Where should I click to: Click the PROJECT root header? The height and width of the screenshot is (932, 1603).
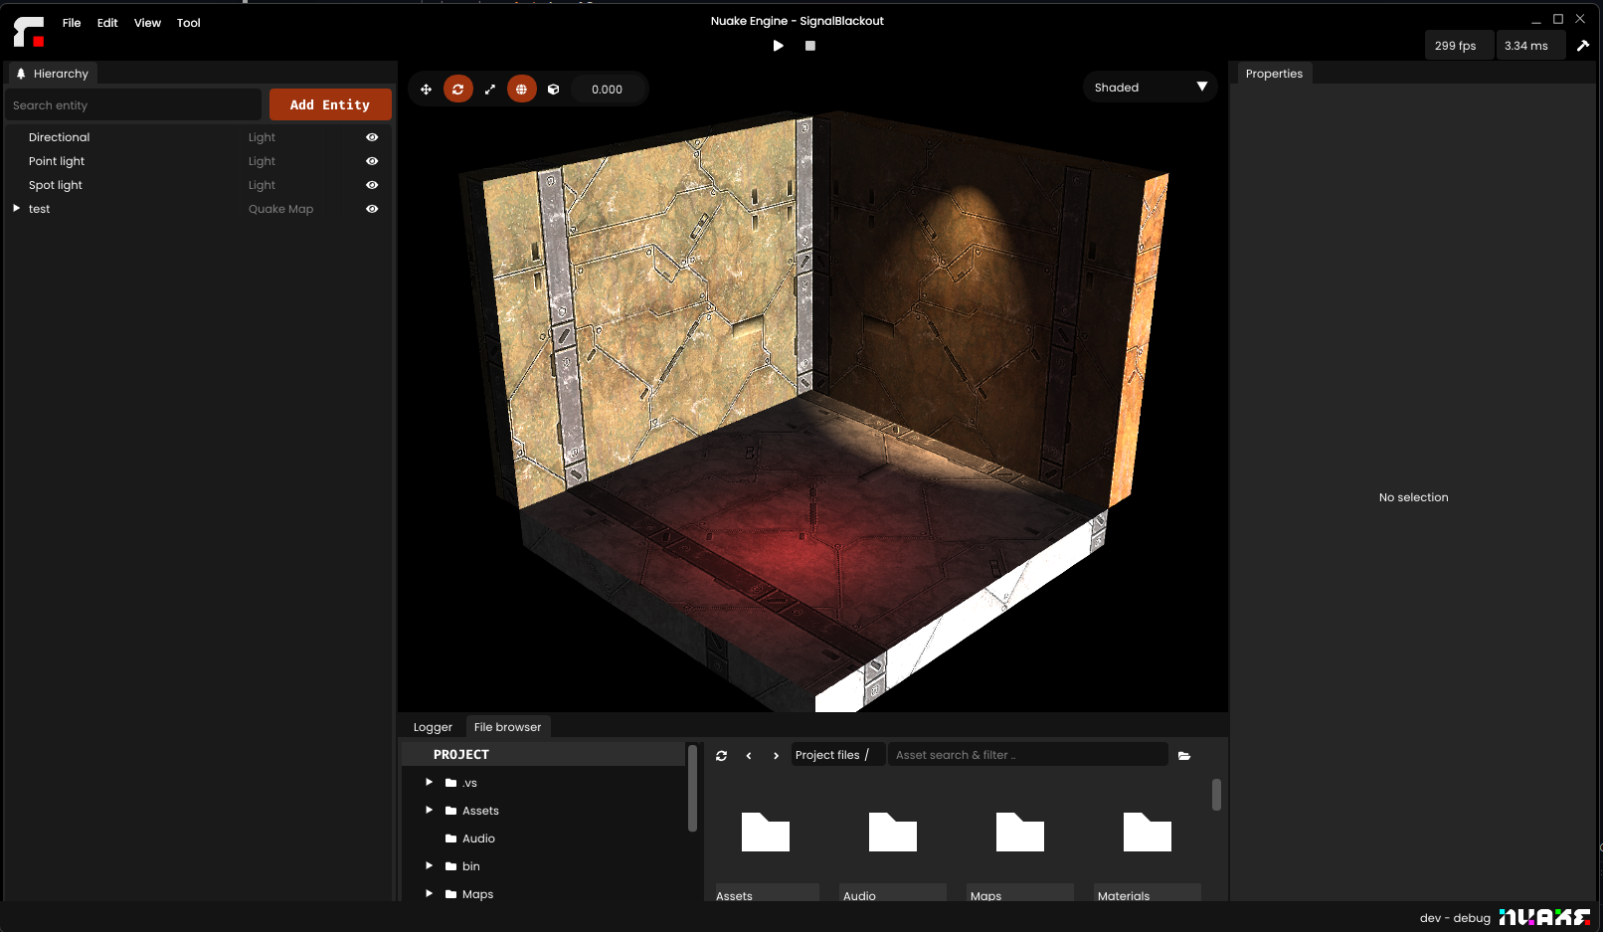click(x=544, y=754)
